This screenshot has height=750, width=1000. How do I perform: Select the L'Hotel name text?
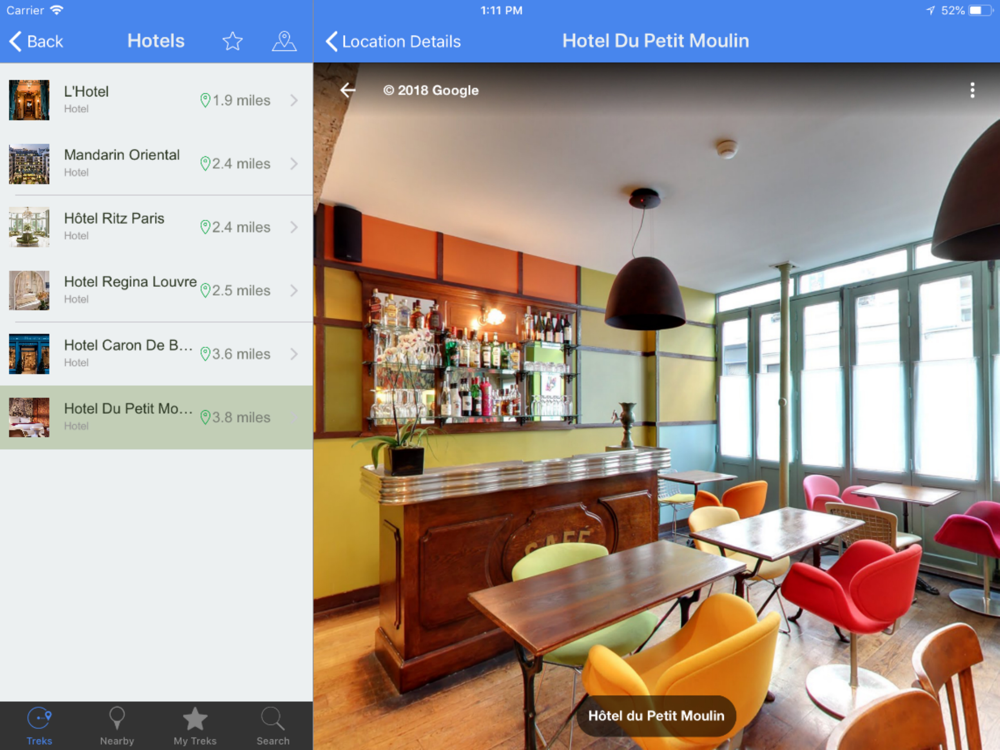click(x=86, y=92)
